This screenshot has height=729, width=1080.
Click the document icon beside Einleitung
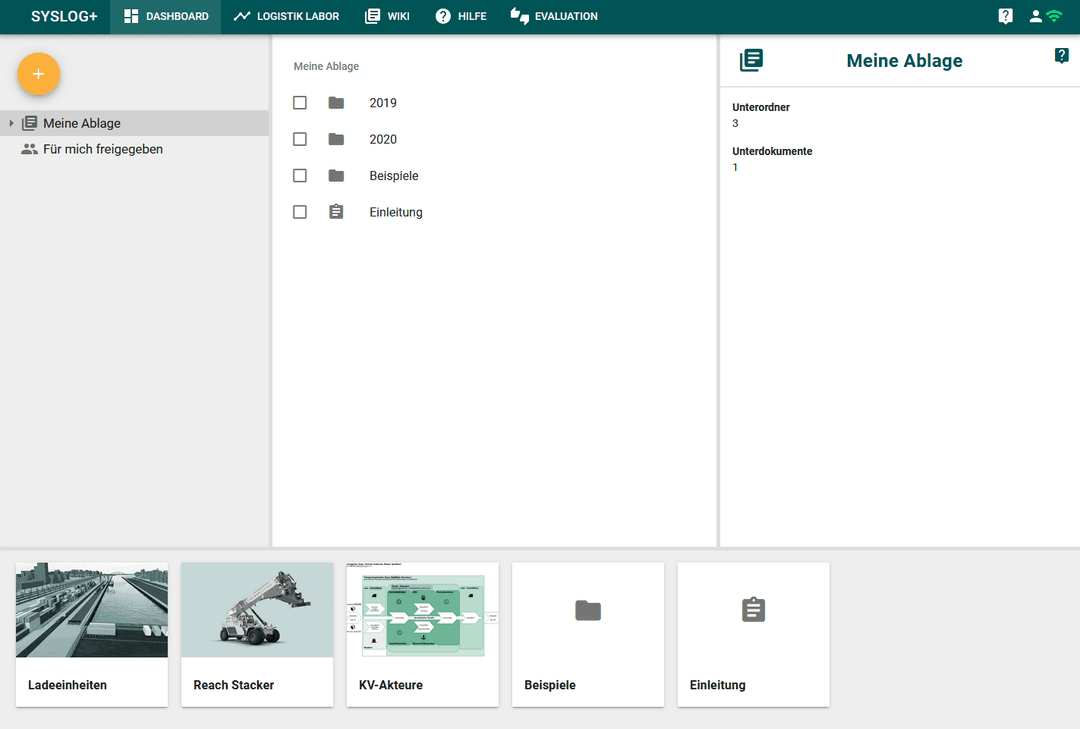[335, 211]
